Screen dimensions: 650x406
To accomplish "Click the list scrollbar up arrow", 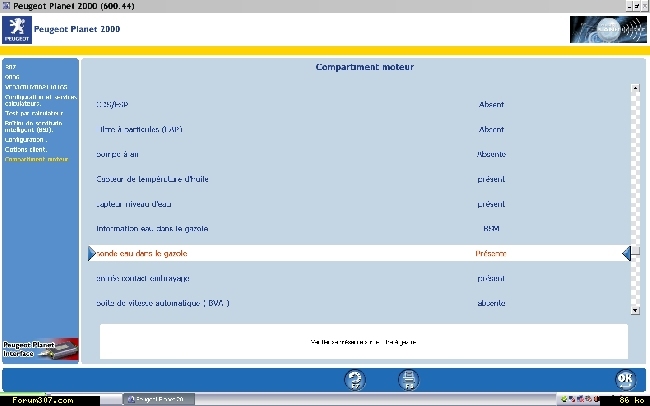I will tap(635, 88).
